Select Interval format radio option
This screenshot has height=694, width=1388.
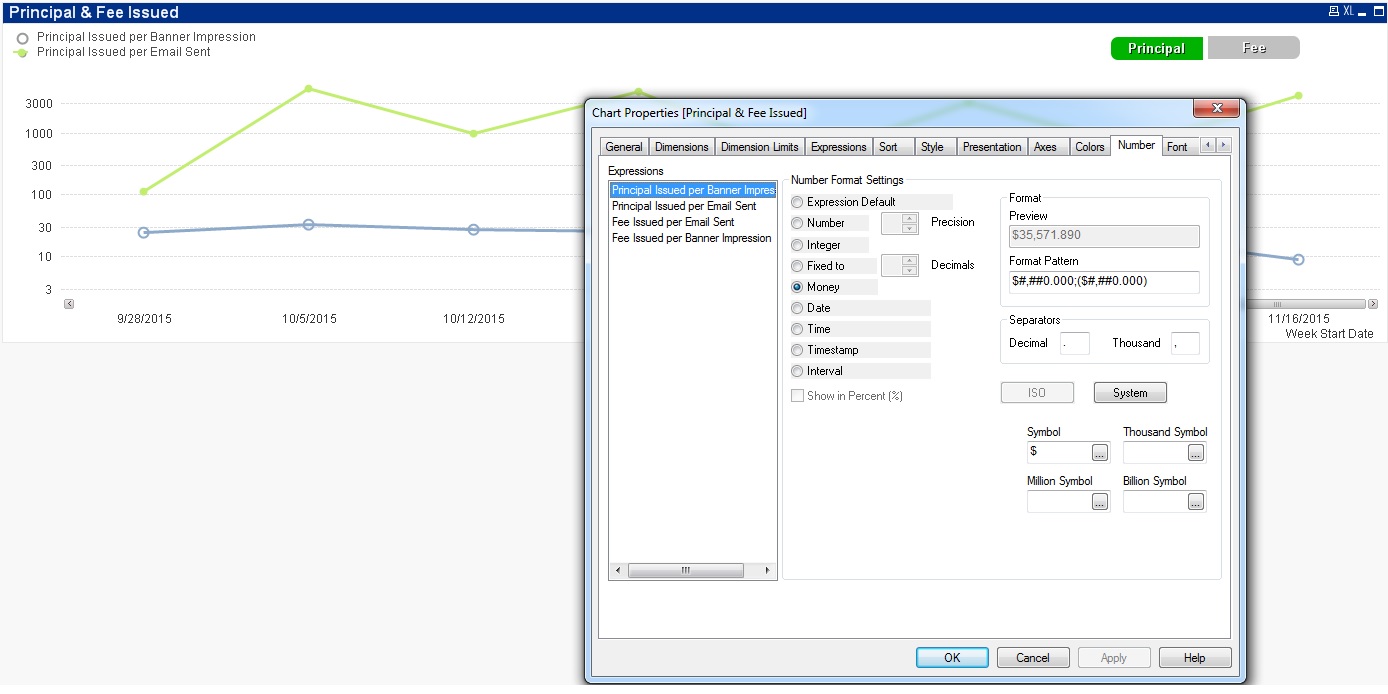tap(797, 371)
